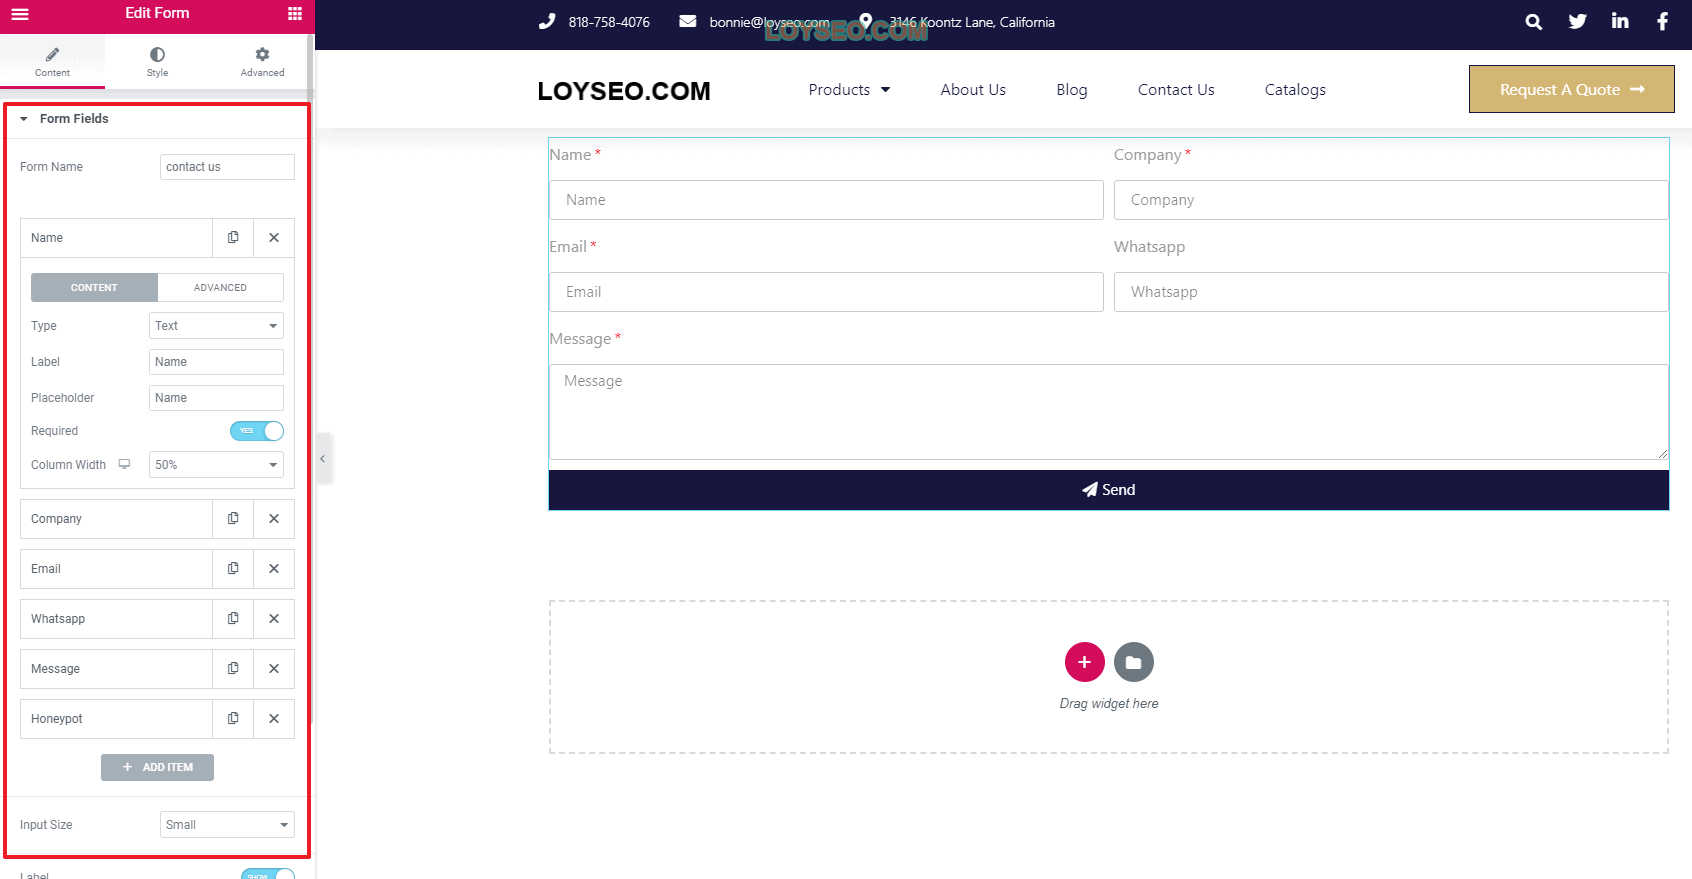Duplicate the Message form field
Viewport: 1692px width, 879px height.
(233, 669)
